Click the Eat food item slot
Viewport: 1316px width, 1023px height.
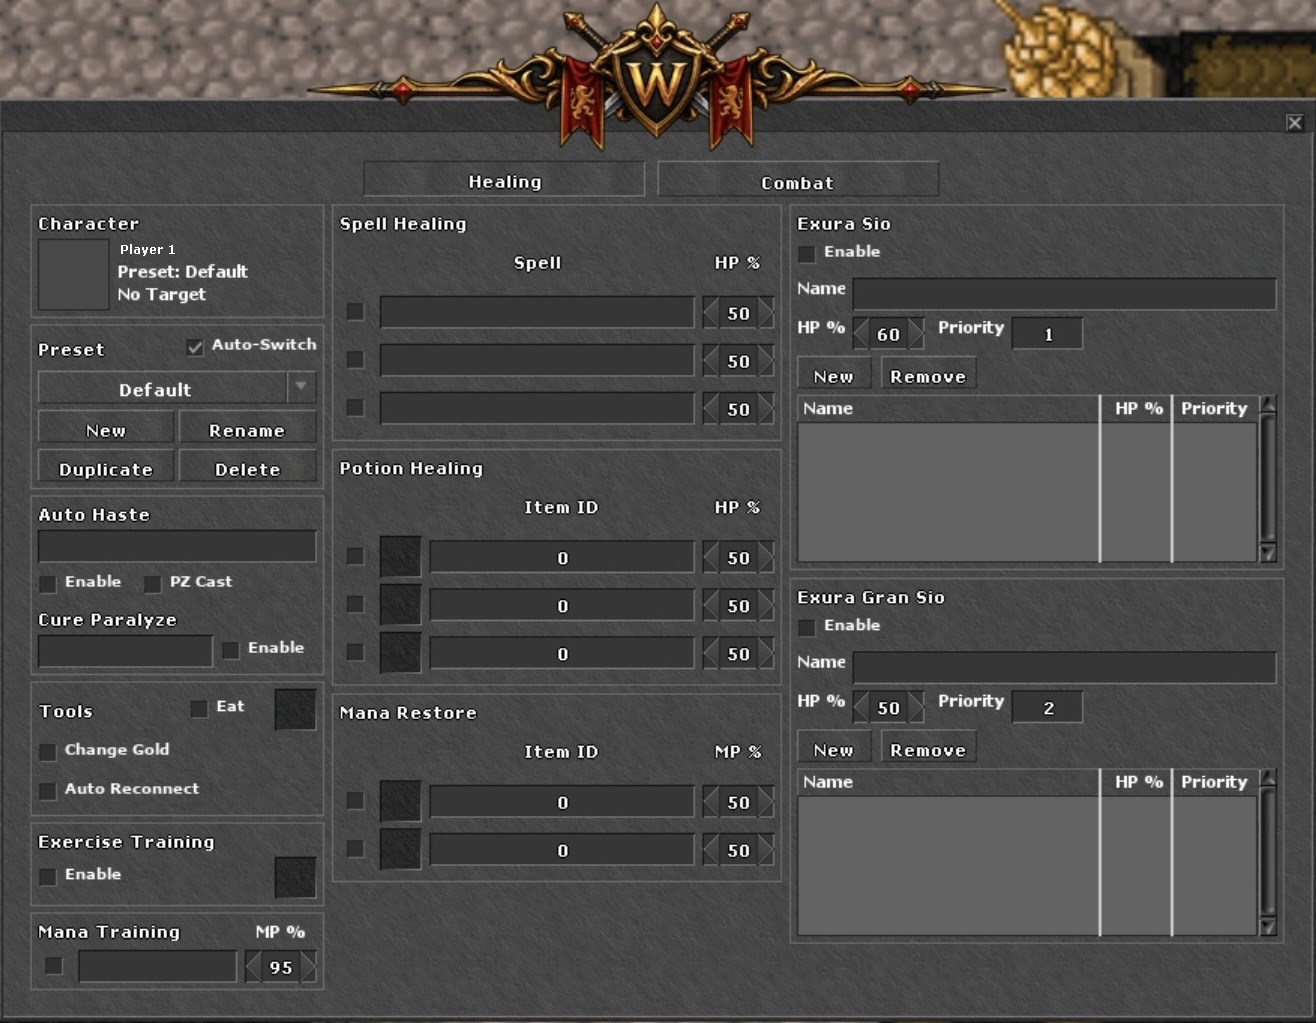[x=295, y=709]
